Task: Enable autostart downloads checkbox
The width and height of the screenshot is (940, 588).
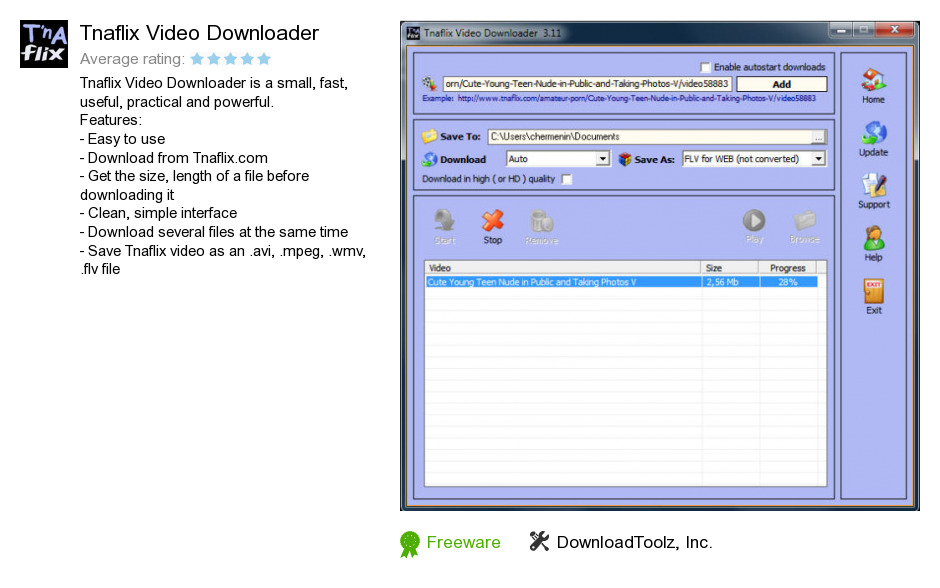Action: pos(706,67)
